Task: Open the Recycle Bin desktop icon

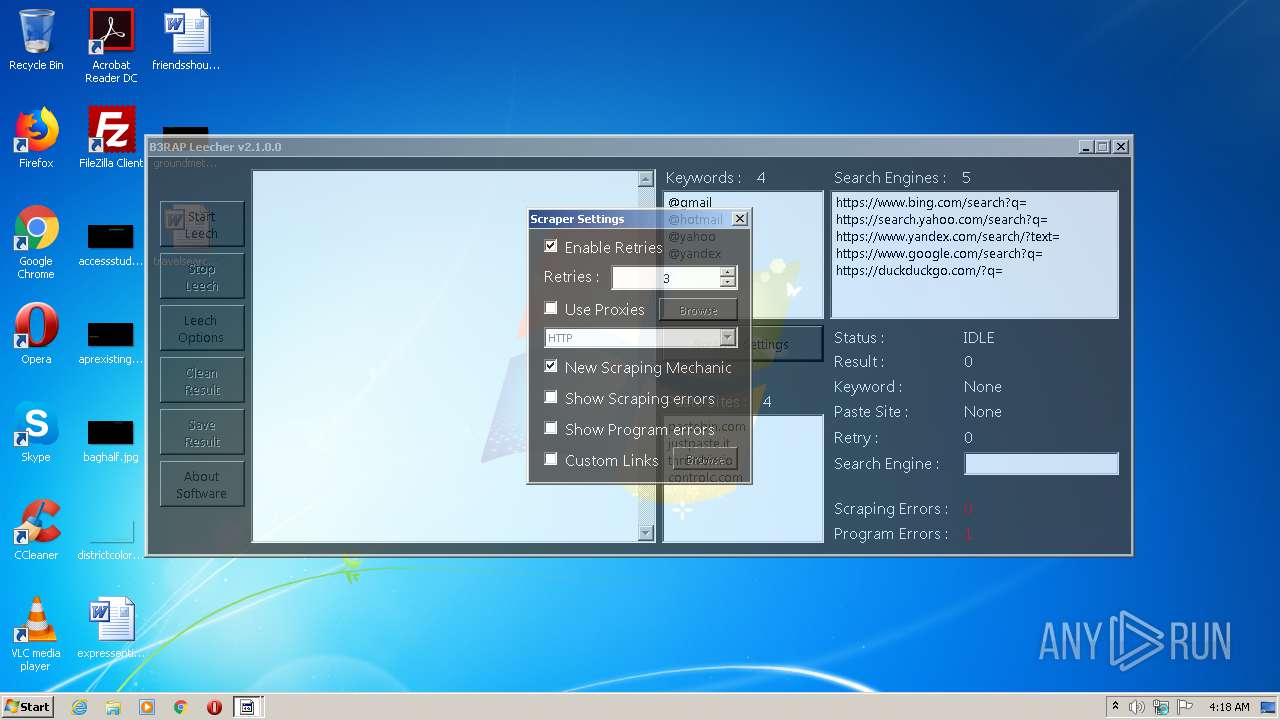Action: [x=36, y=40]
